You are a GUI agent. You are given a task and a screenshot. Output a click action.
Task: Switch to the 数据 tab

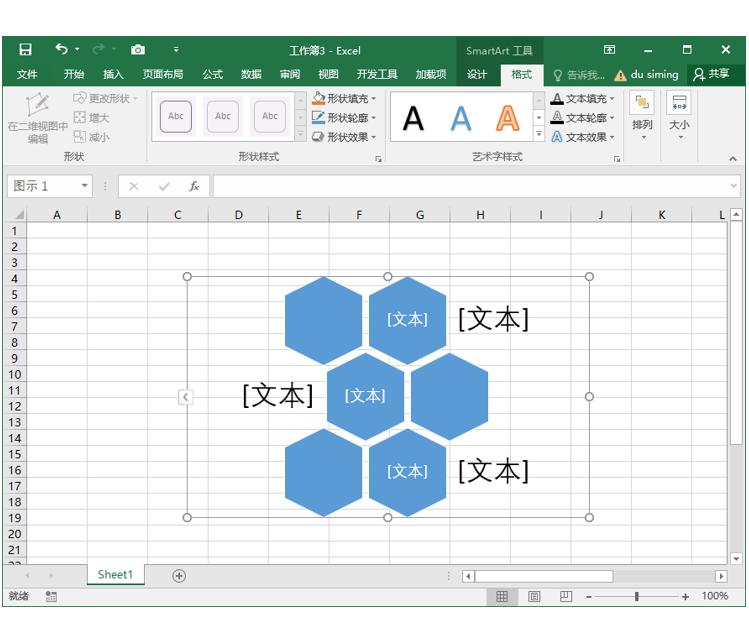coord(251,74)
